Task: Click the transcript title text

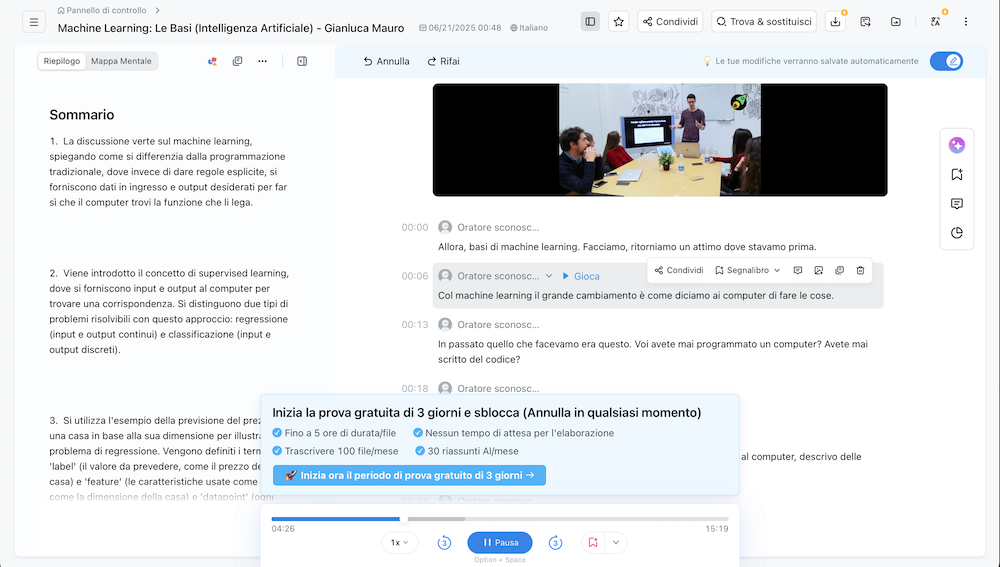Action: coord(231,28)
